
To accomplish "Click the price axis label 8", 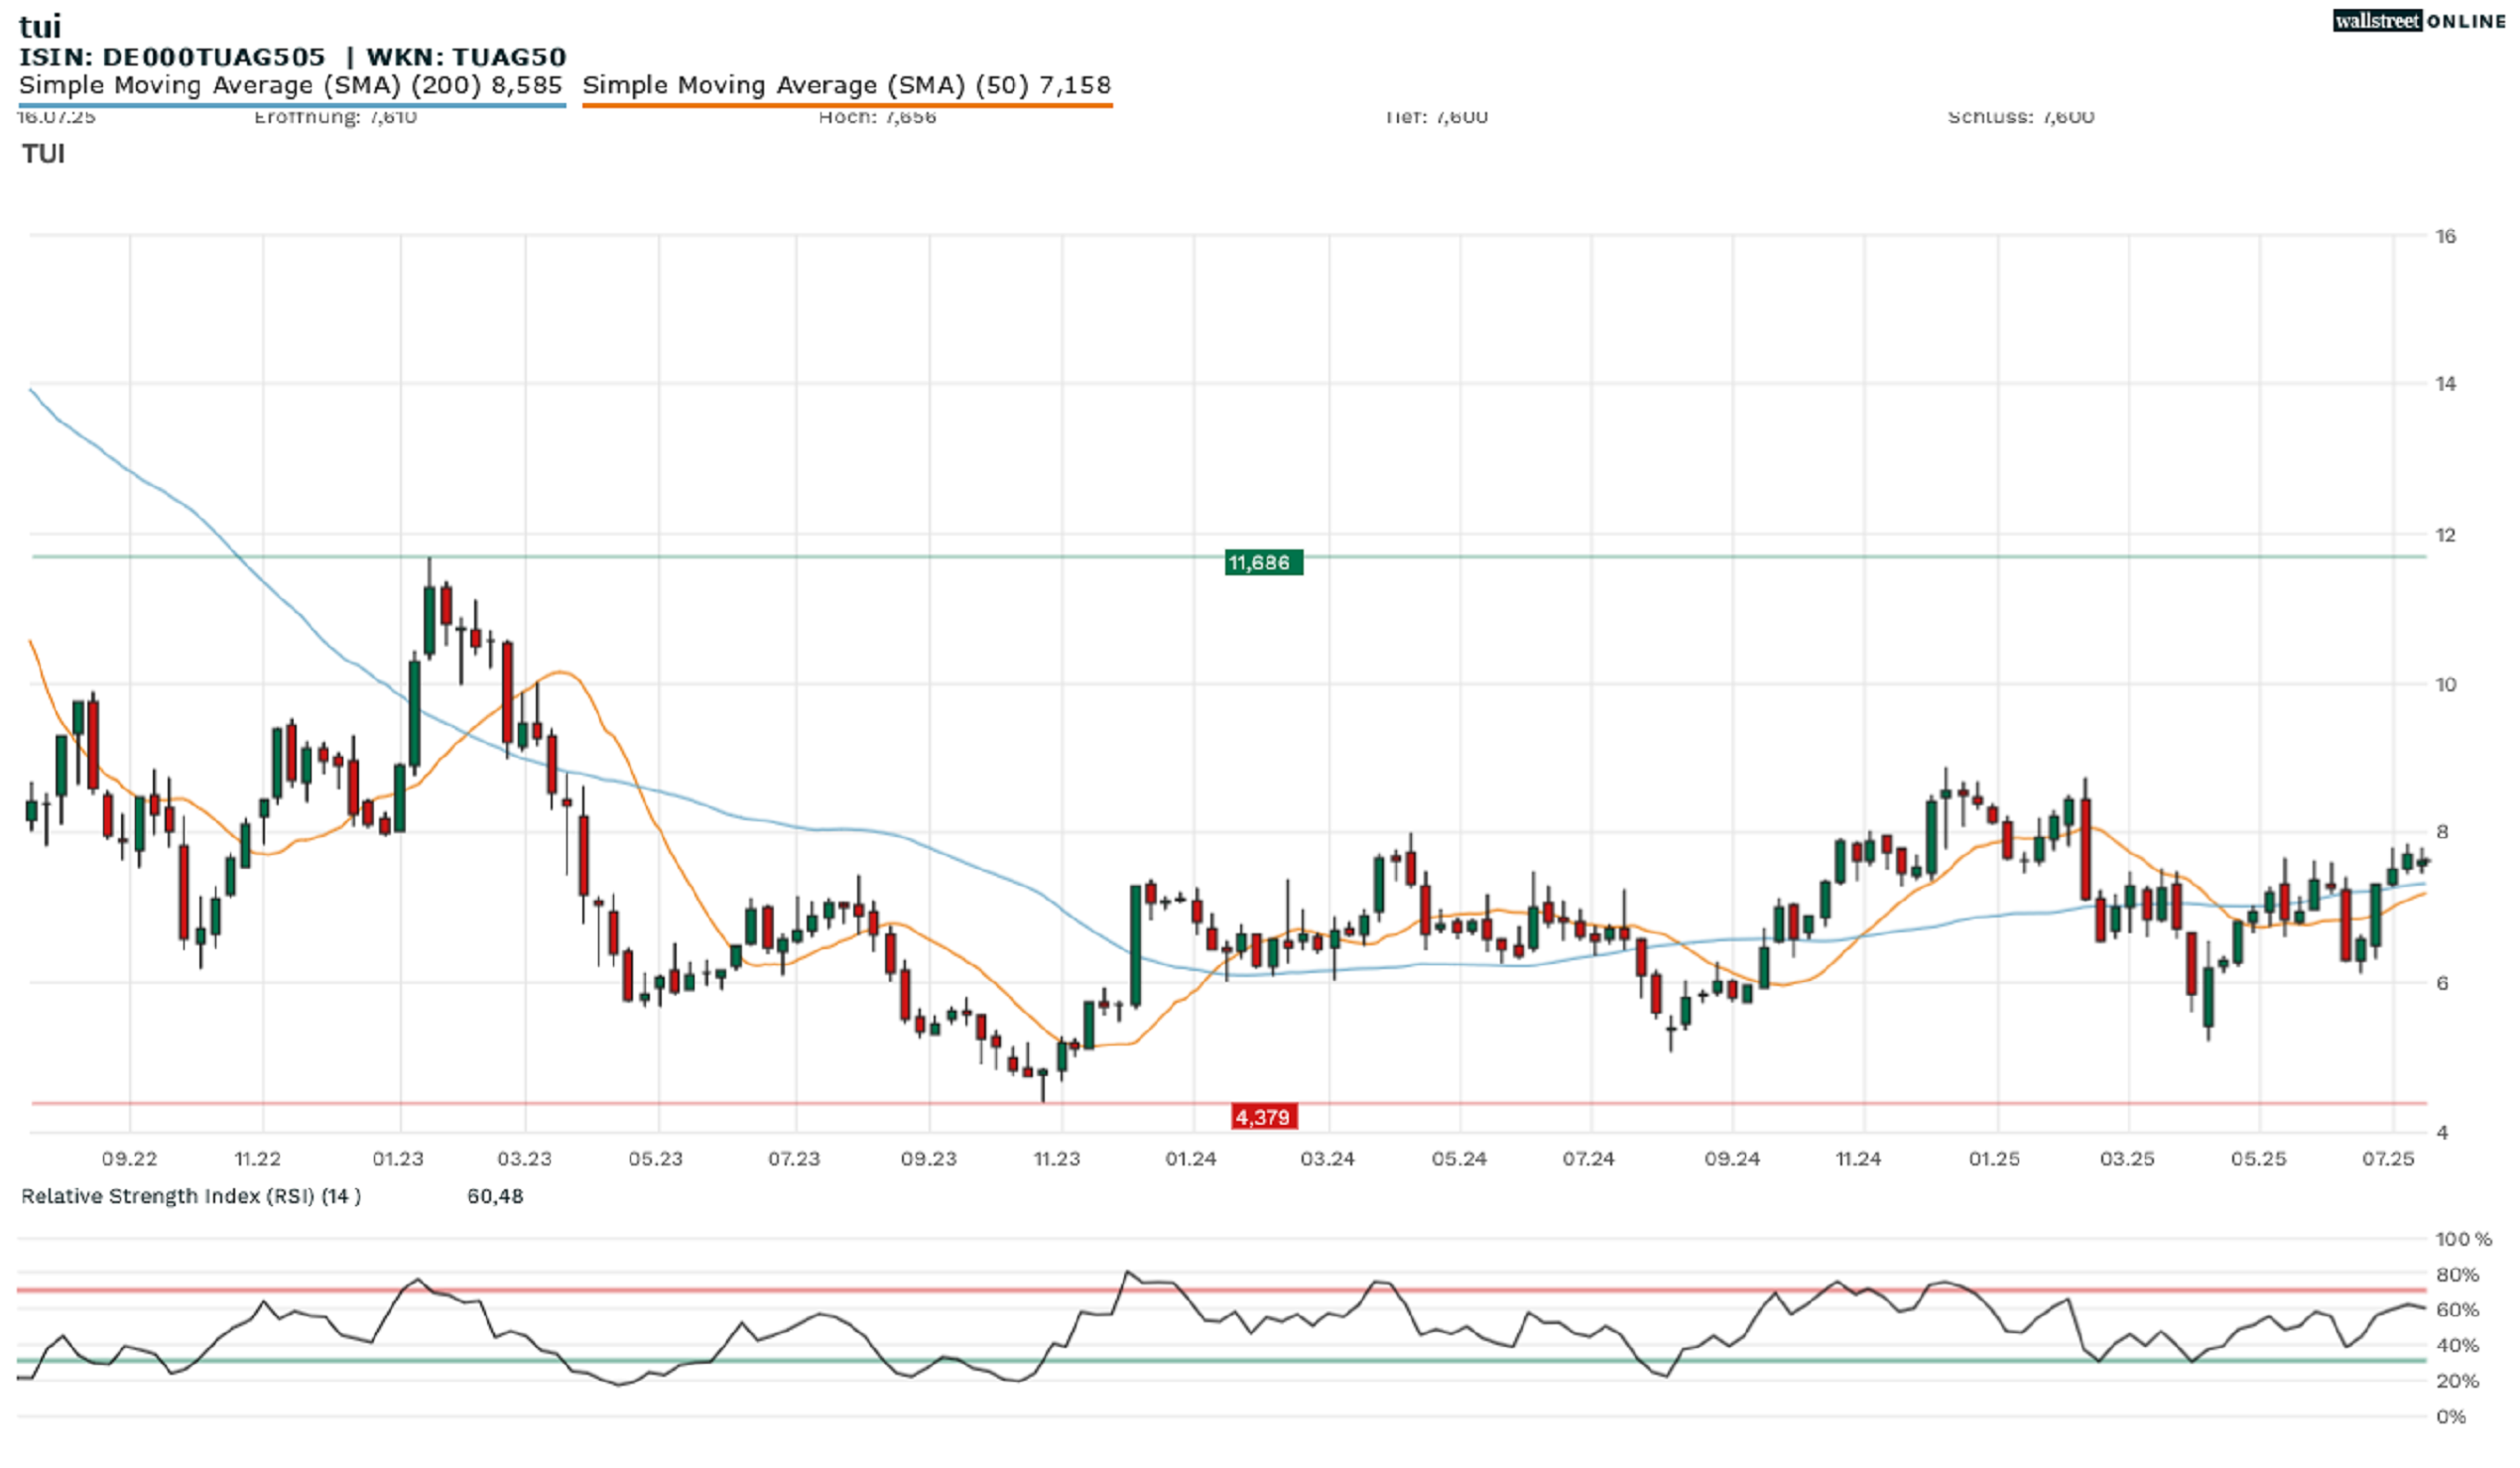I will (x=2443, y=833).
